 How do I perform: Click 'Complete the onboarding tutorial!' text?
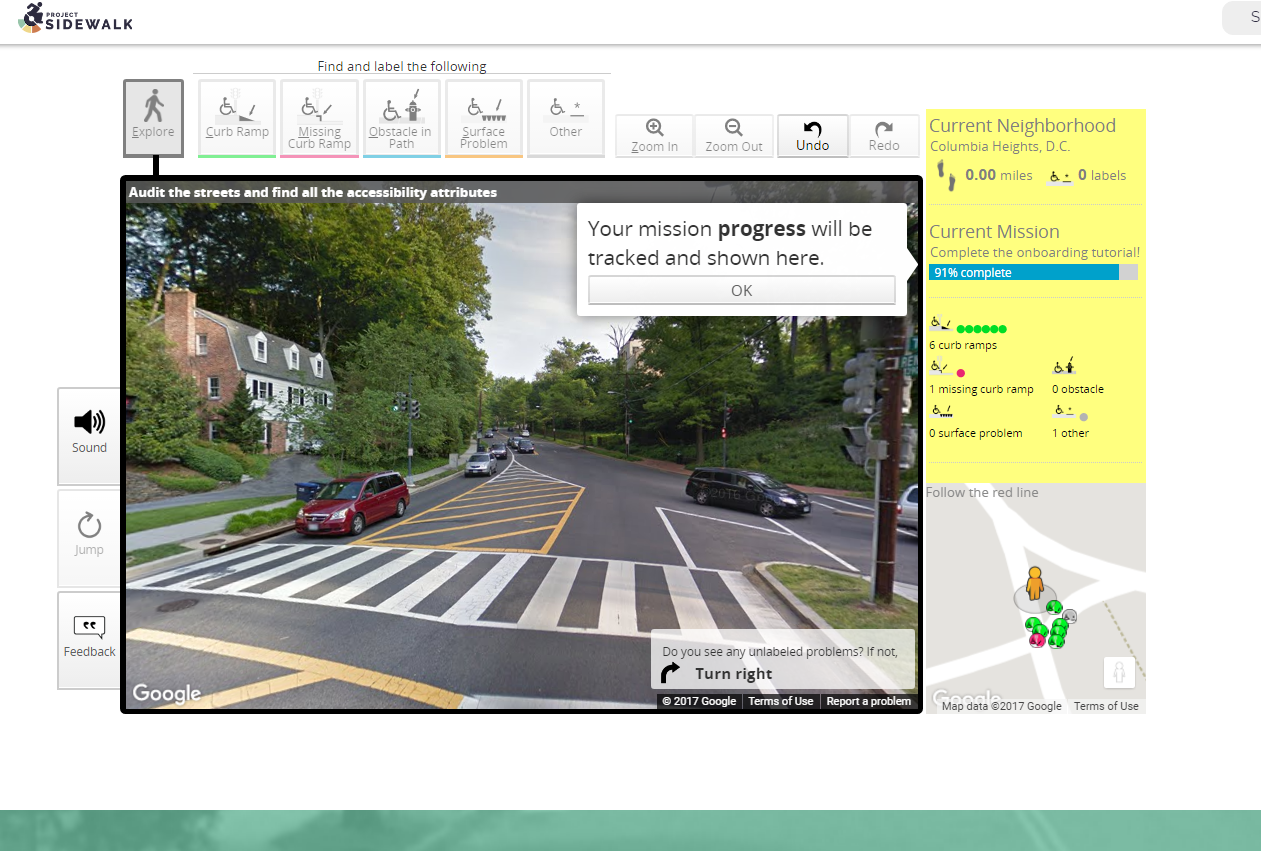tap(1035, 253)
